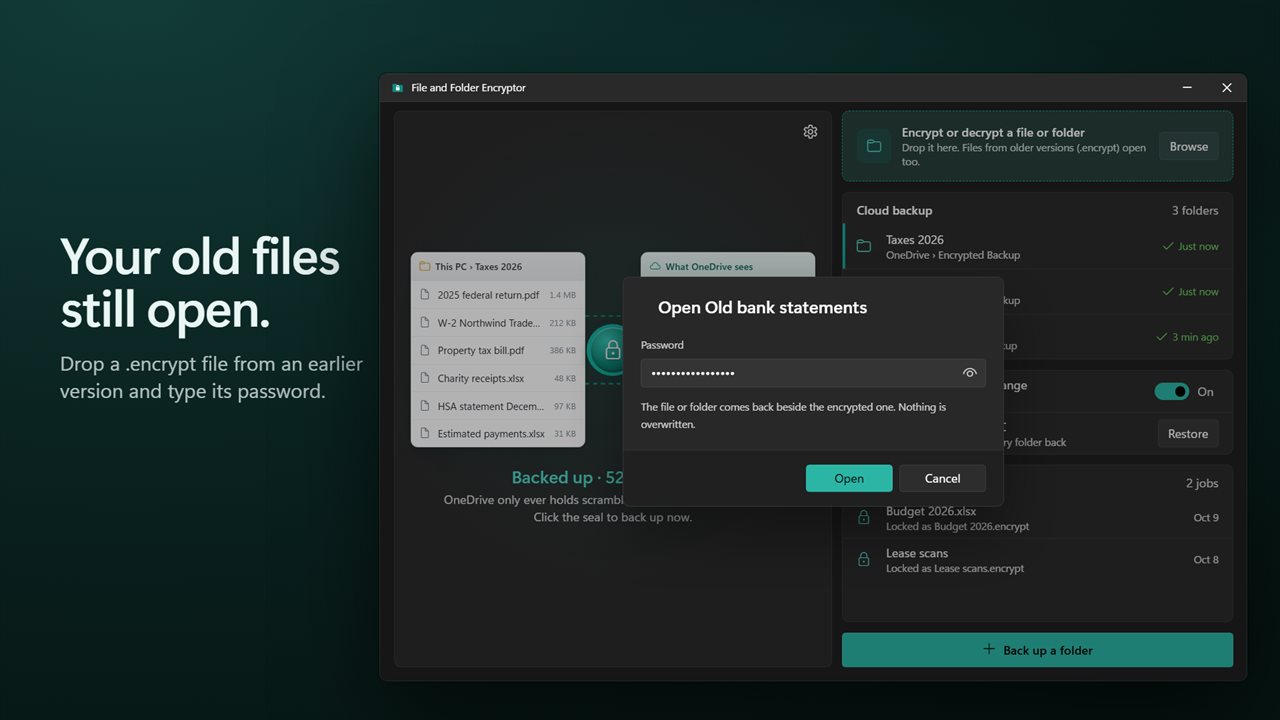Show the password with the eye icon
The image size is (1280, 720).
969,373
